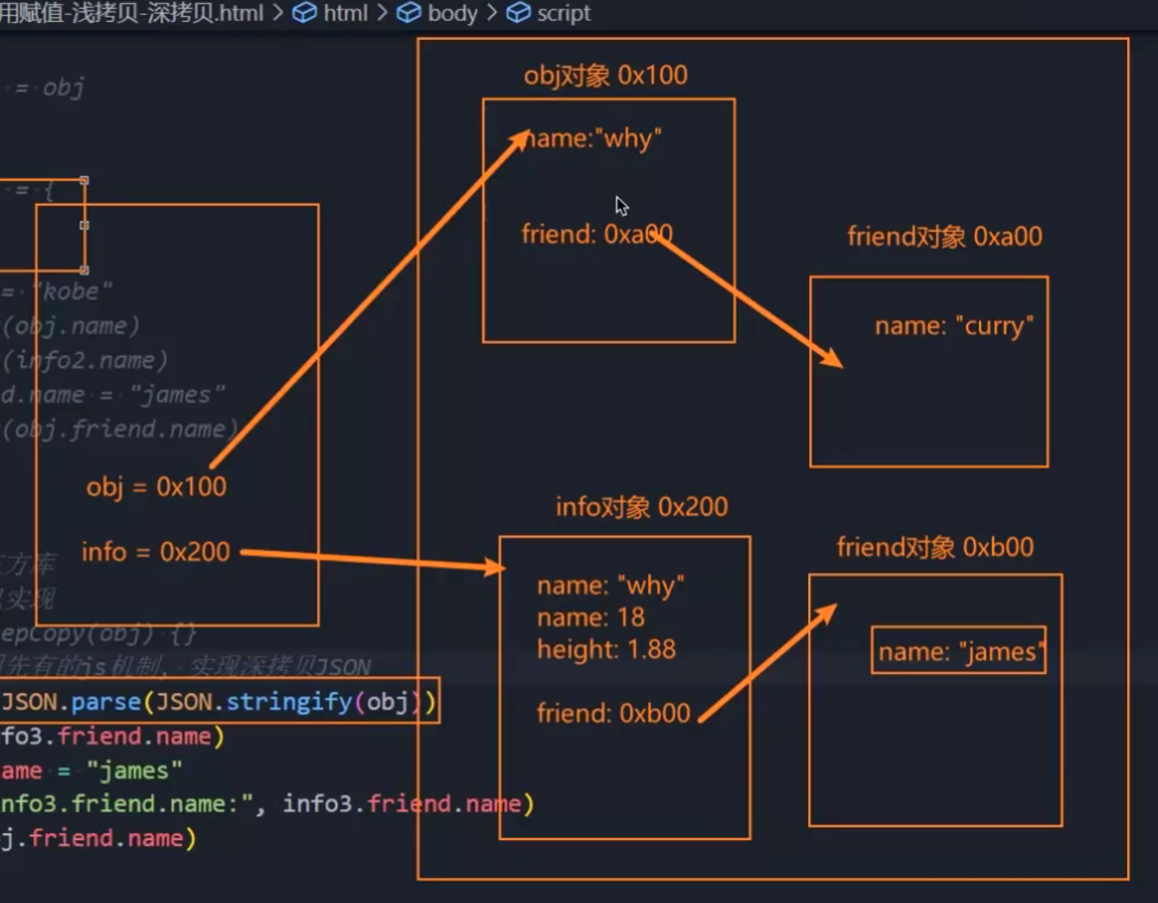
Task: Select the "friend: 0xb00" text in info box
Action: pyautogui.click(x=613, y=713)
